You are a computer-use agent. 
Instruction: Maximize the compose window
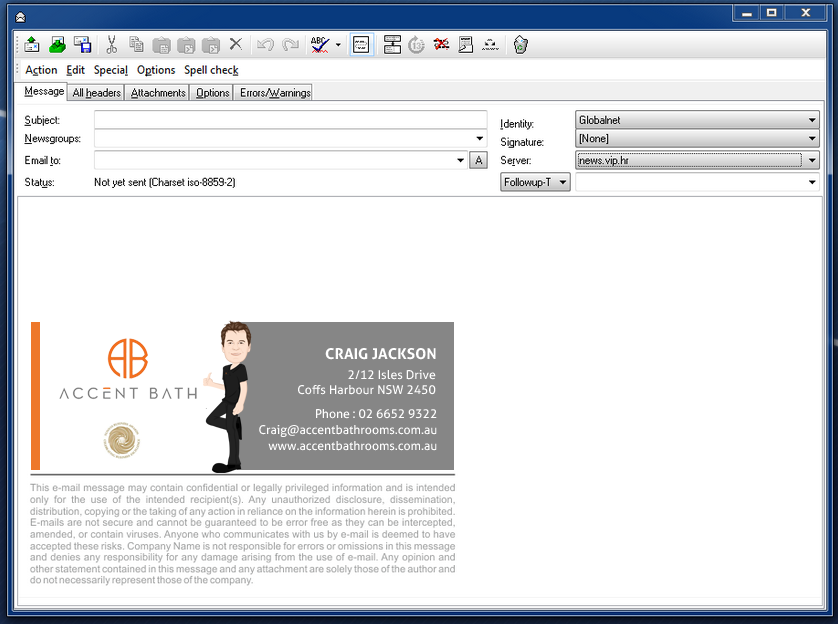[772, 13]
